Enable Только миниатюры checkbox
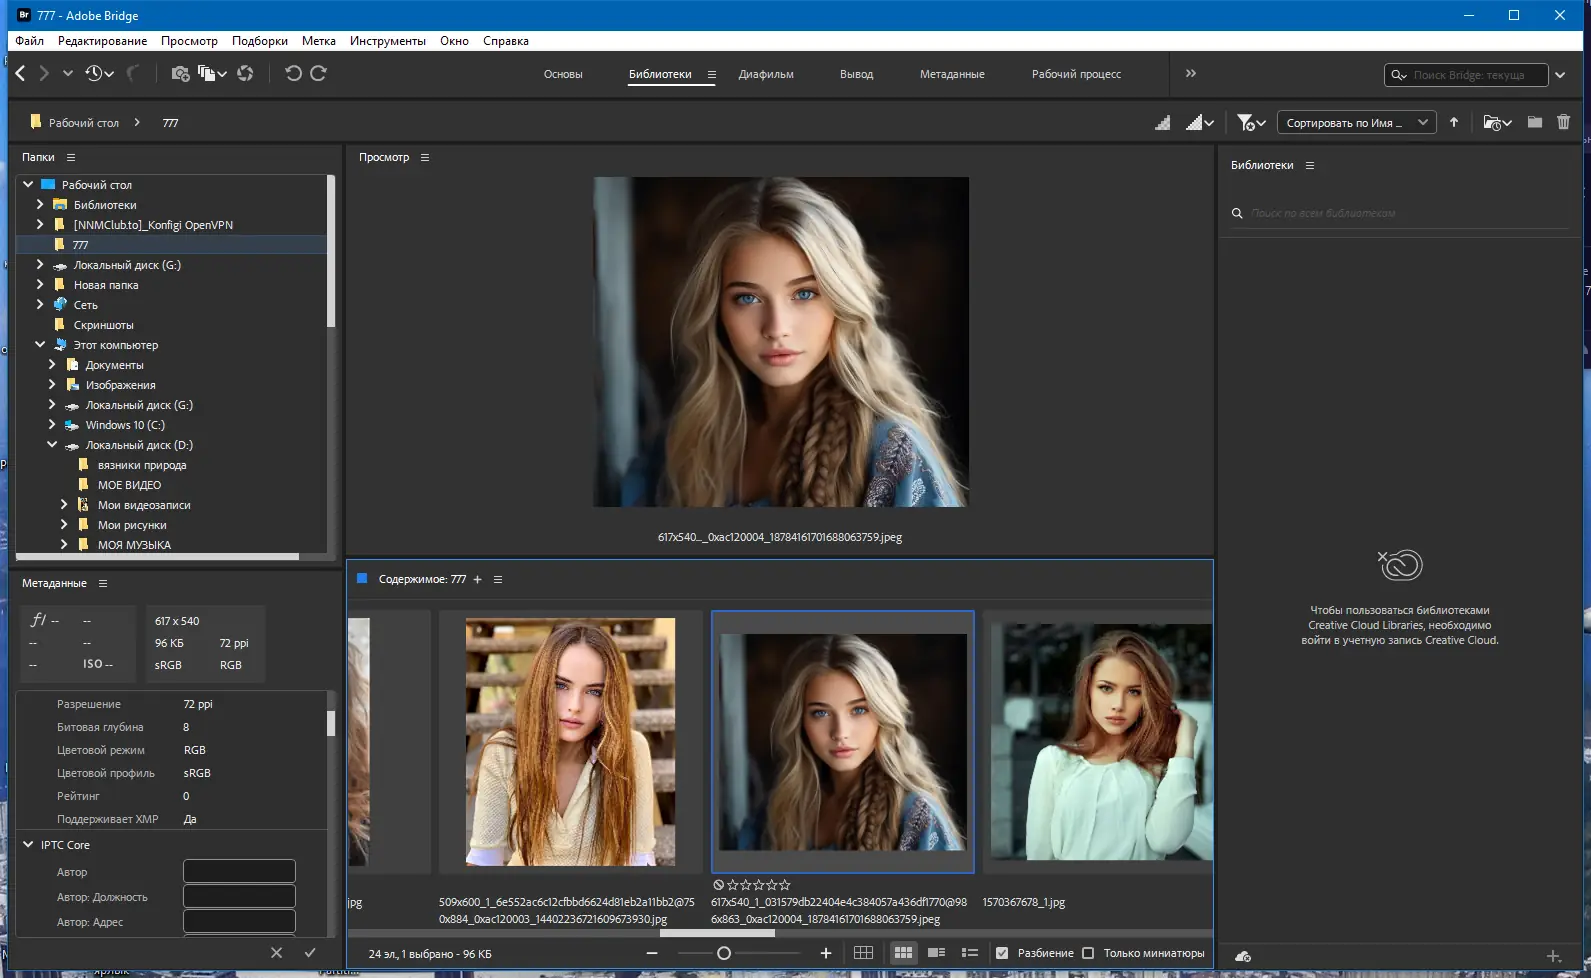This screenshot has height=978, width=1591. pyautogui.click(x=1088, y=953)
